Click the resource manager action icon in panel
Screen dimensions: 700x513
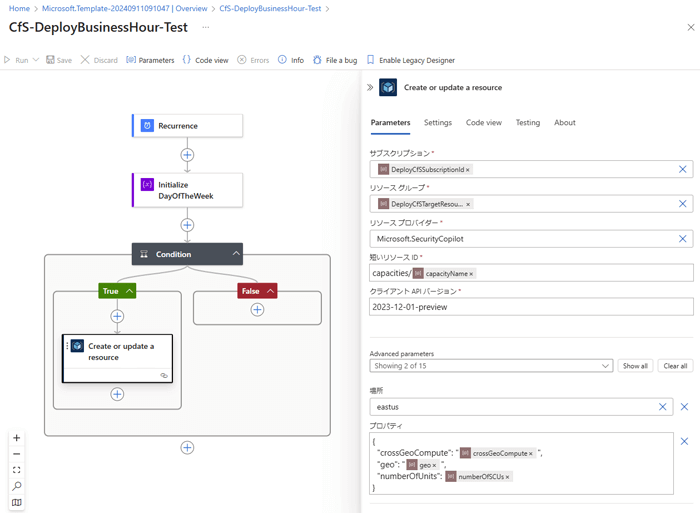[388, 88]
